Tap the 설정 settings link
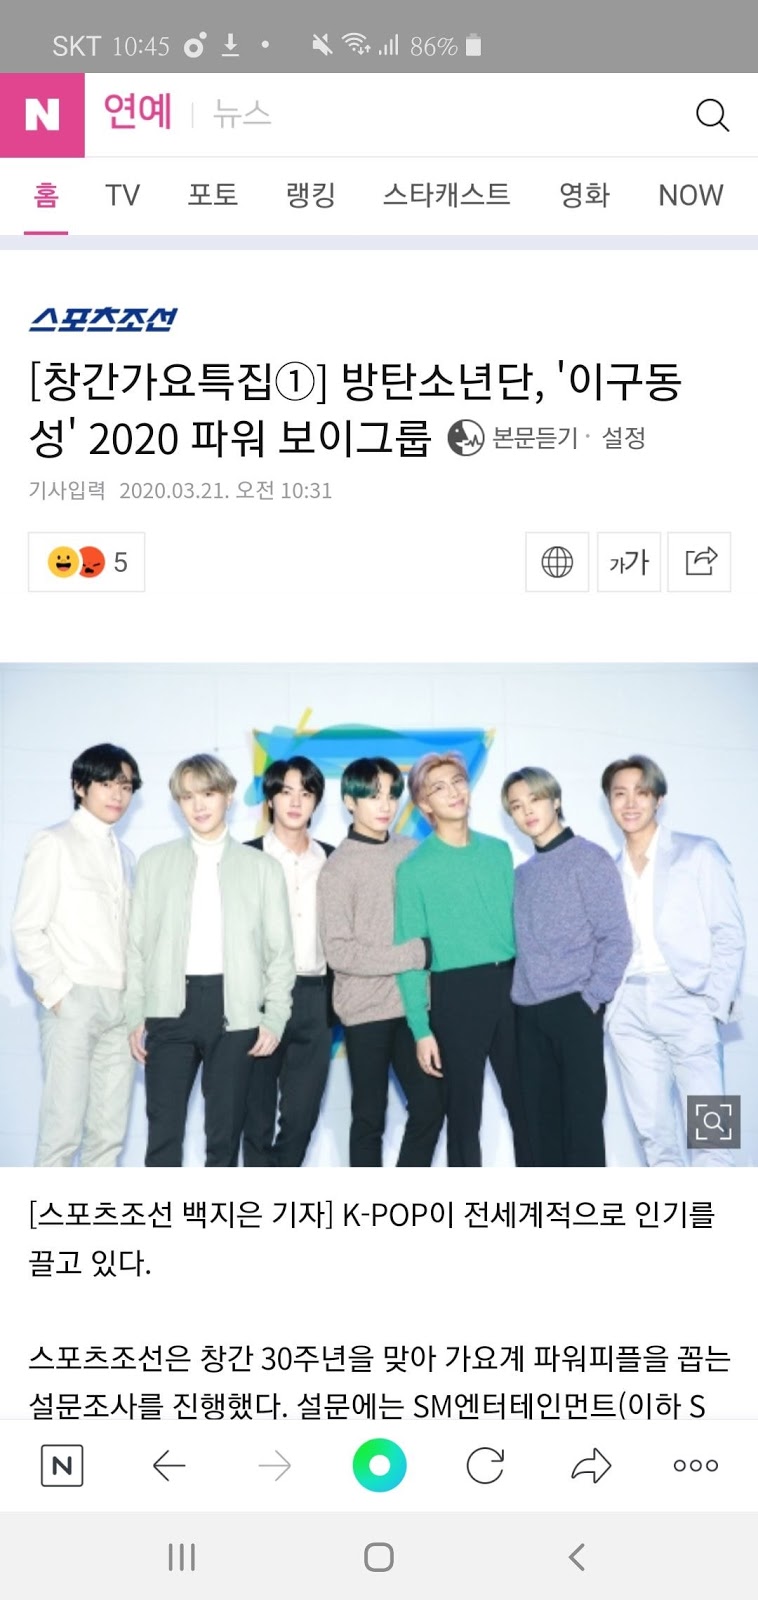This screenshot has width=758, height=1600. tap(623, 438)
